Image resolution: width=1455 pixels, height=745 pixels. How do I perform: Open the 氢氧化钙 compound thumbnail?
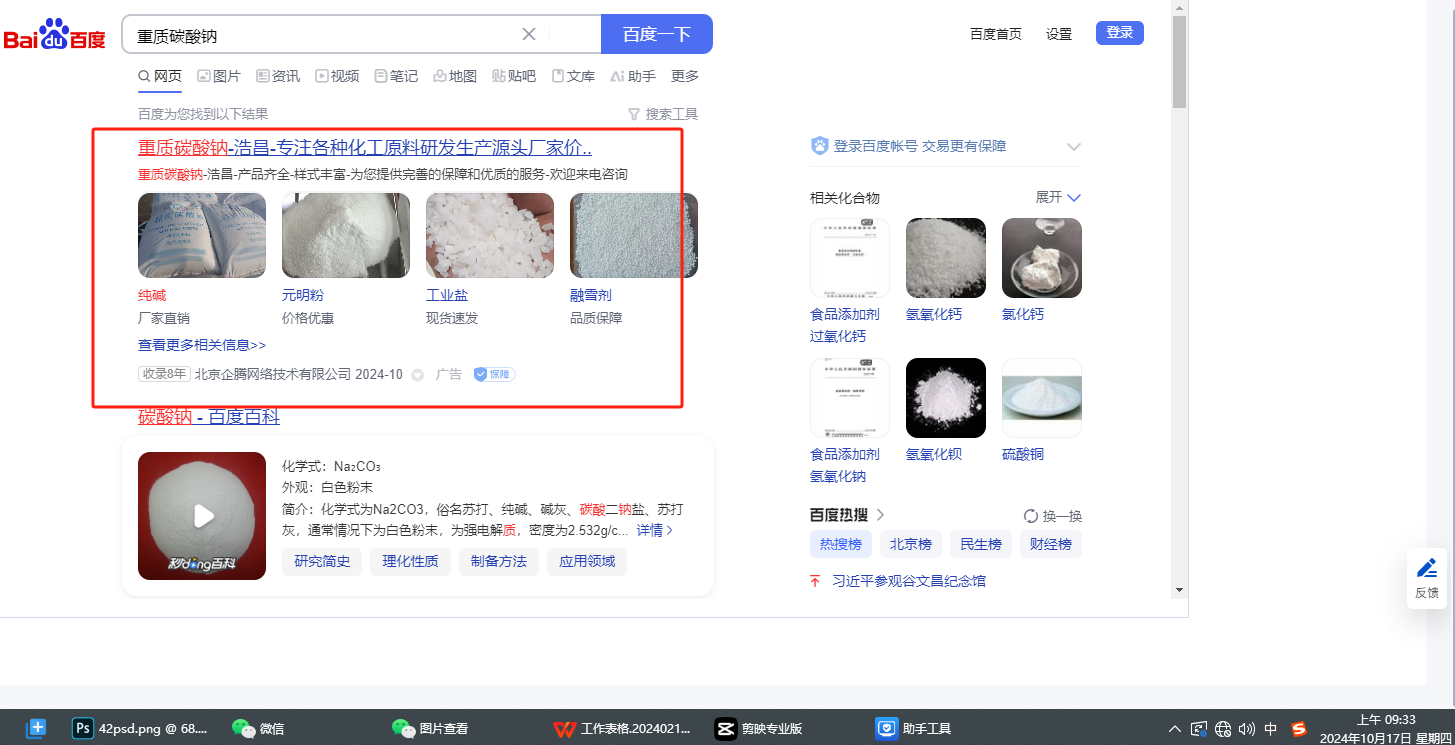(x=946, y=258)
